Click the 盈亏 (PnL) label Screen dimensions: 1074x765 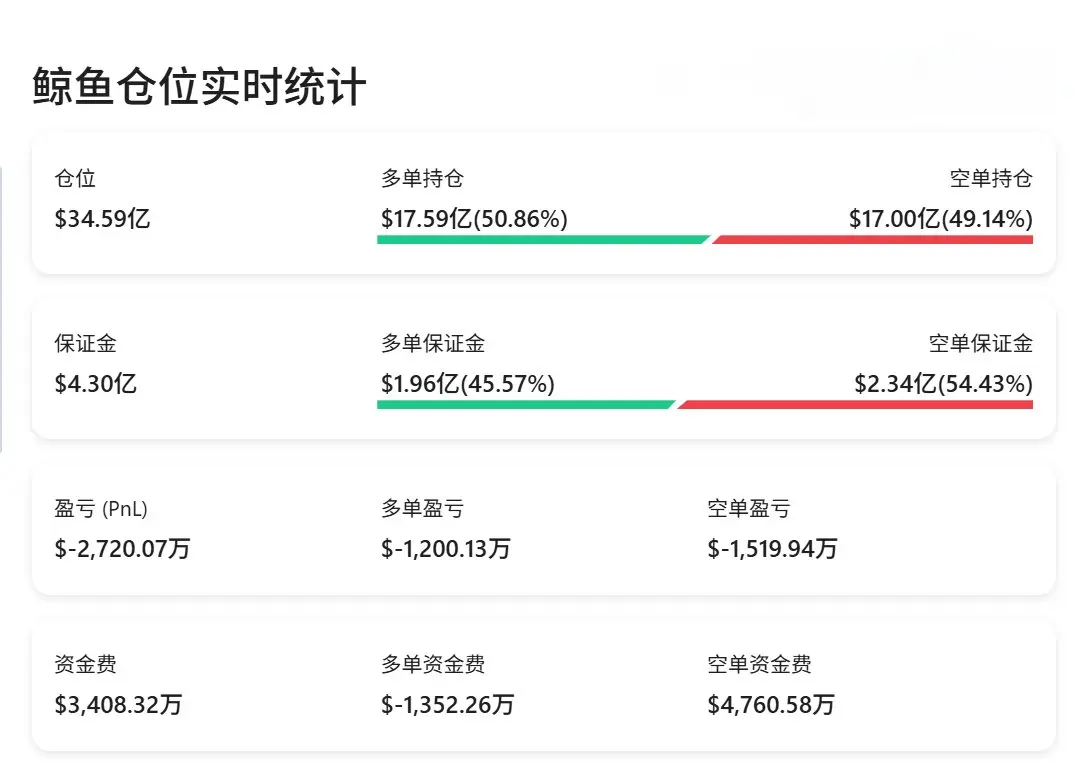click(x=101, y=509)
